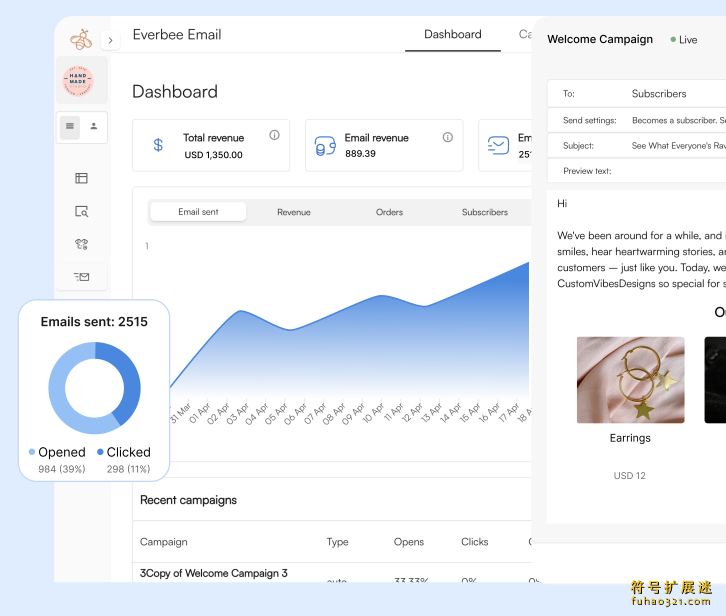
Task: Click the blue area chart
Action: [x=352, y=343]
